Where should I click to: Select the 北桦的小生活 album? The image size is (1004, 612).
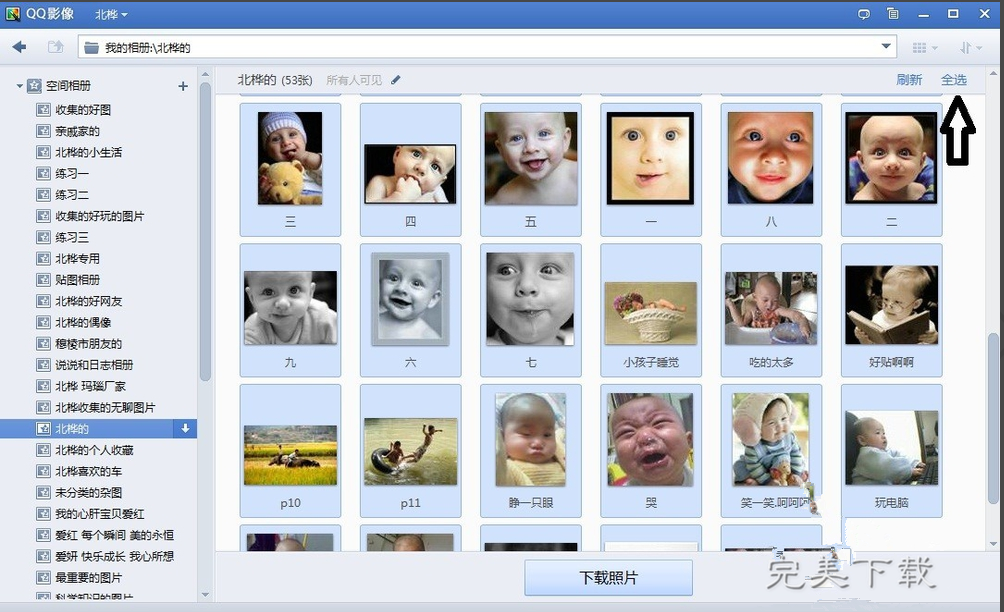click(x=88, y=152)
